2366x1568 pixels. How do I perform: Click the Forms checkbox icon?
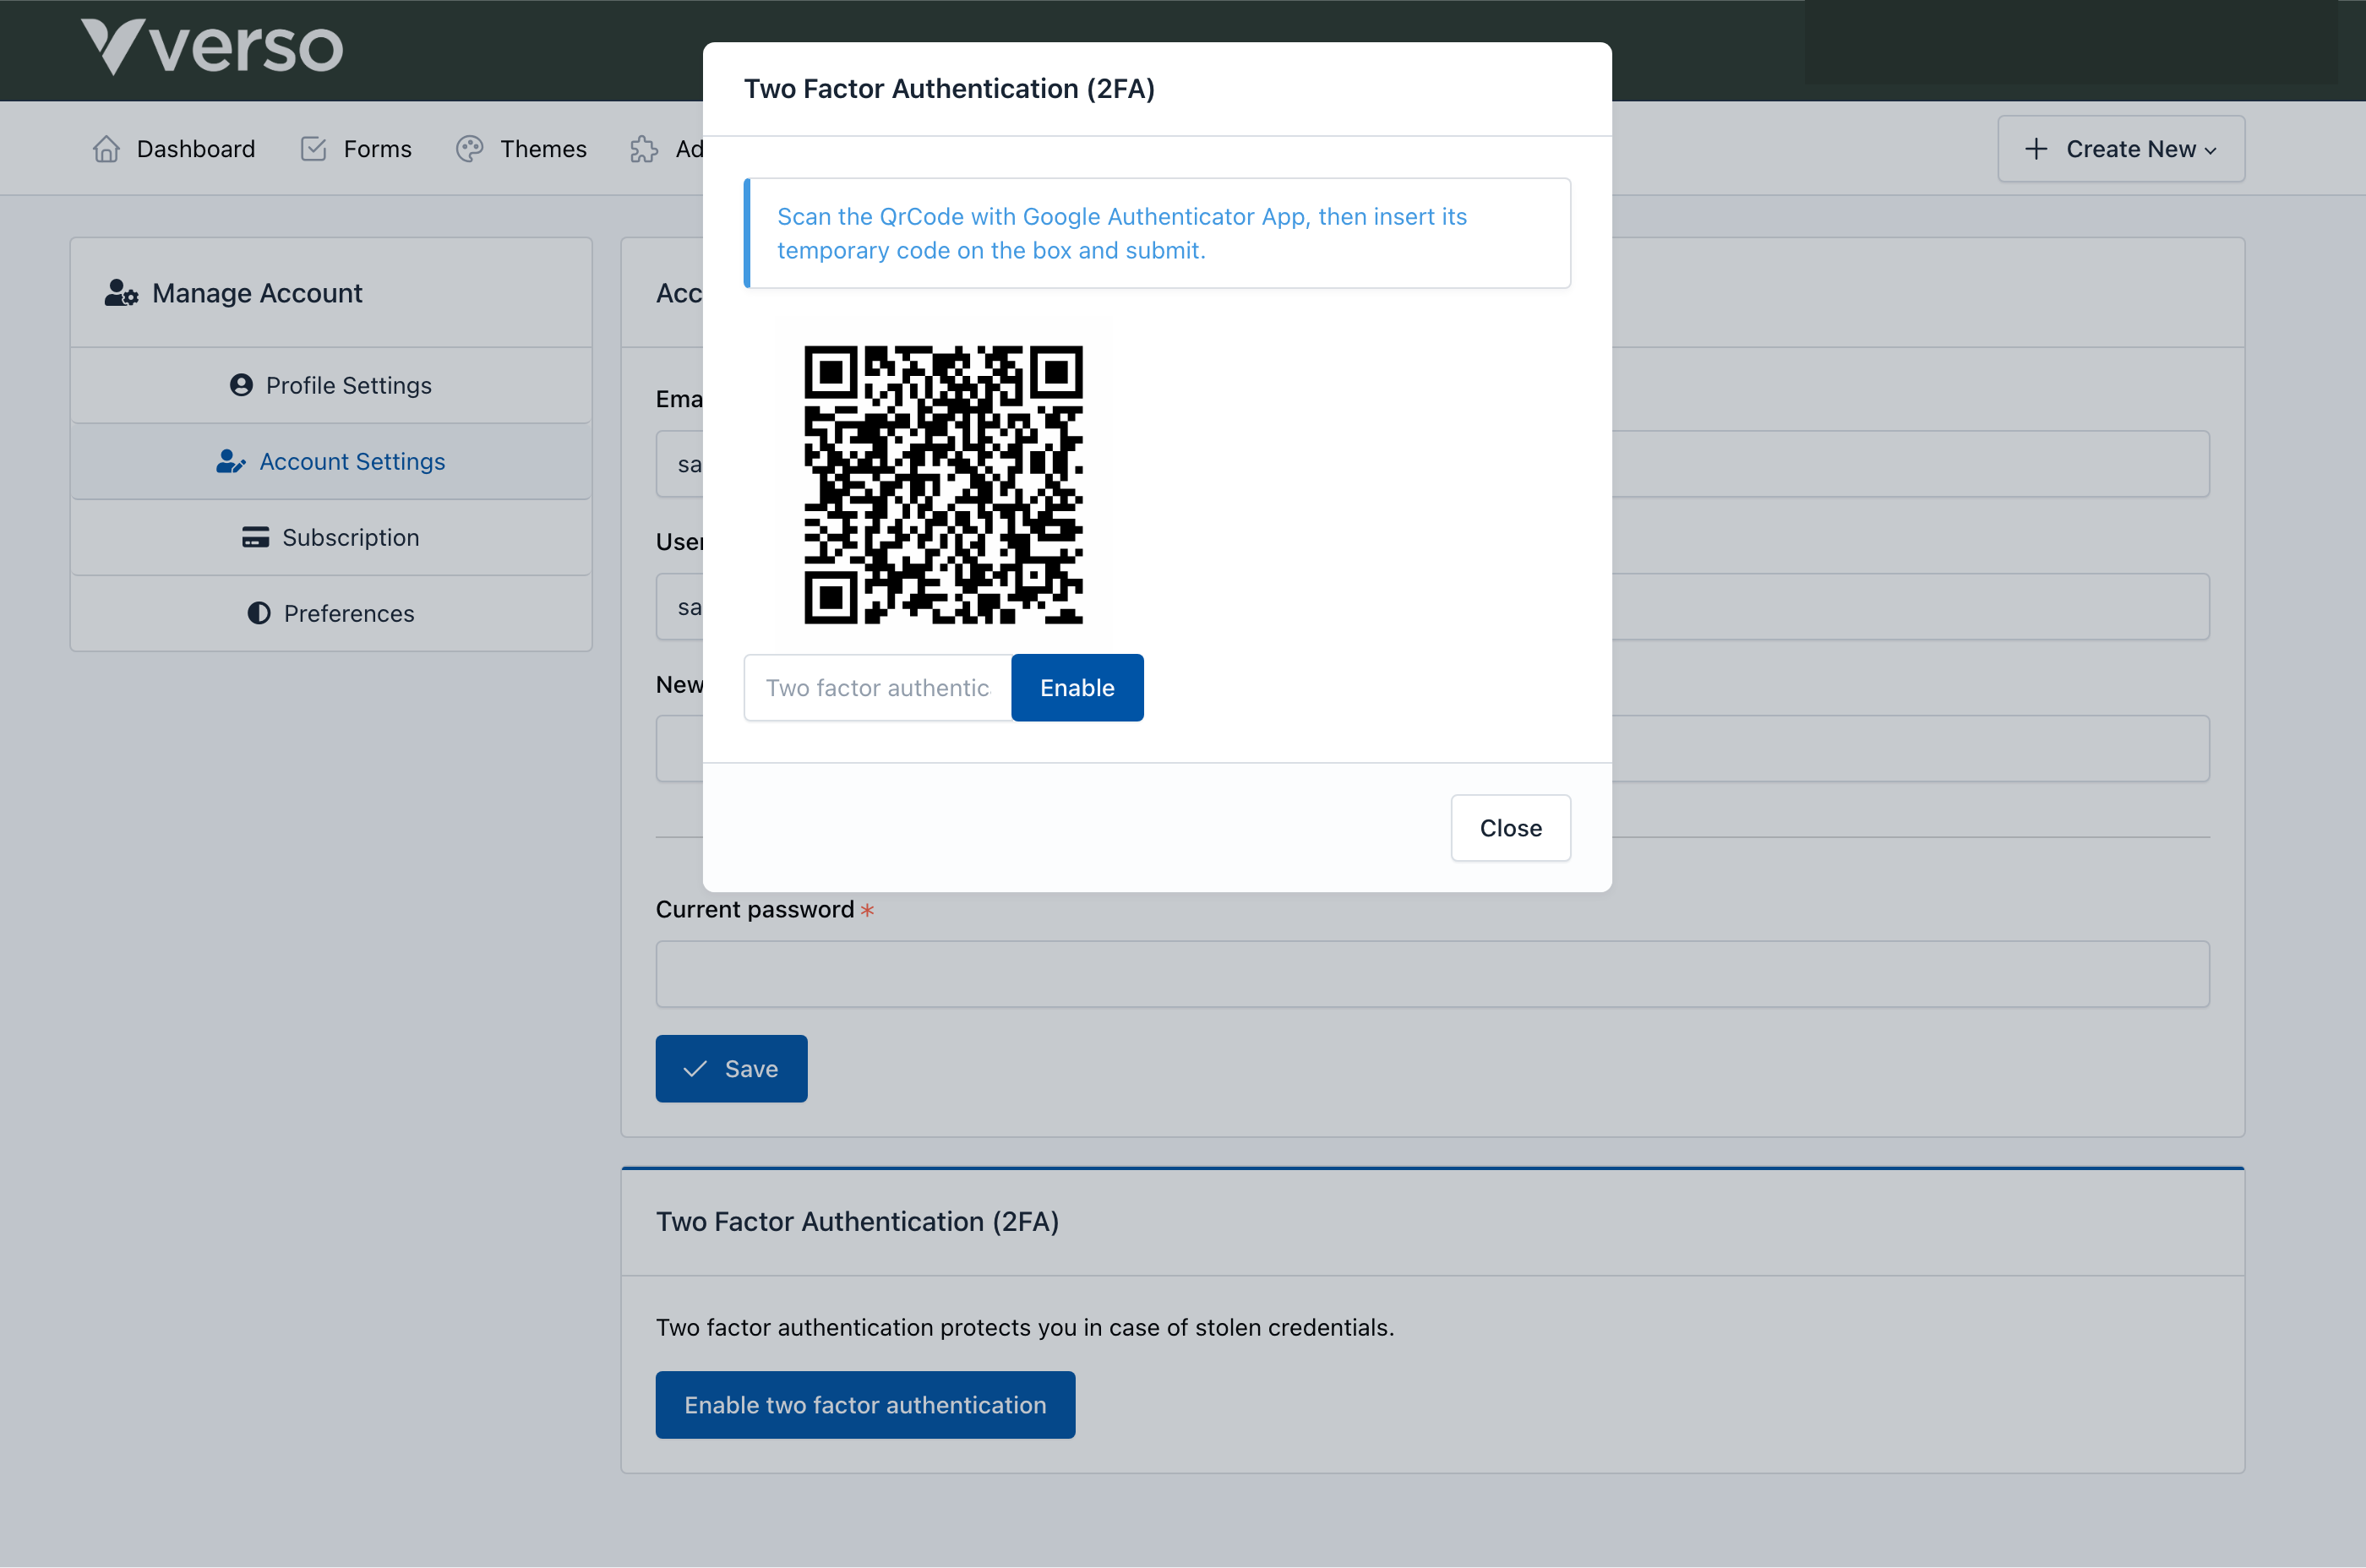[x=313, y=148]
